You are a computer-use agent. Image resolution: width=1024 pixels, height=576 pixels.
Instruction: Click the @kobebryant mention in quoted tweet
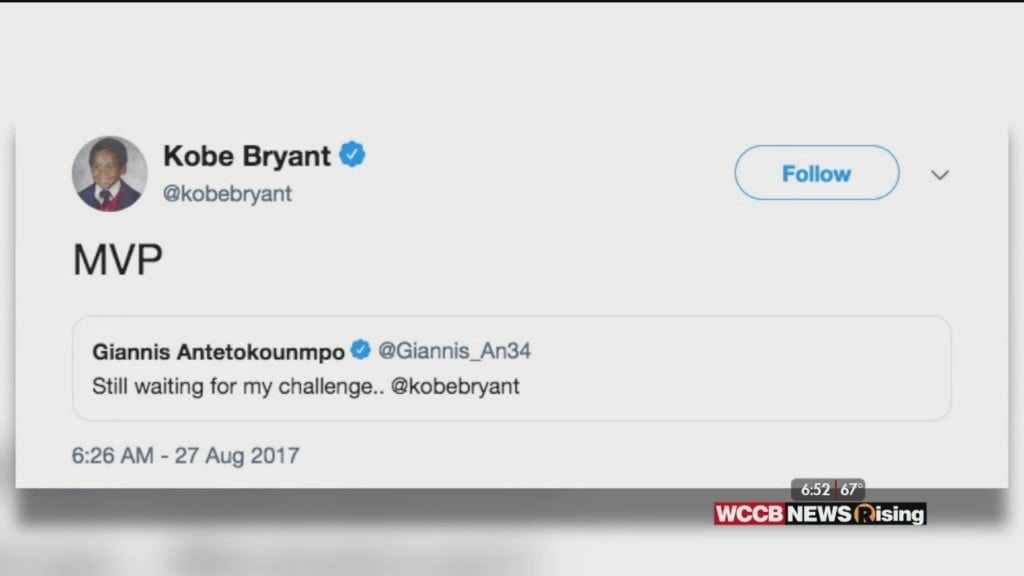455,386
